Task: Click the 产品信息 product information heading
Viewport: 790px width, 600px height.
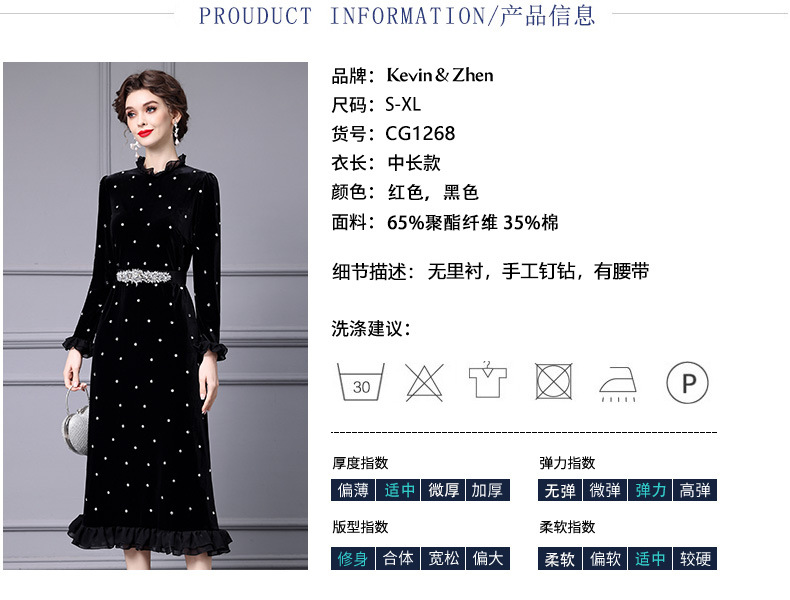Action: [548, 15]
